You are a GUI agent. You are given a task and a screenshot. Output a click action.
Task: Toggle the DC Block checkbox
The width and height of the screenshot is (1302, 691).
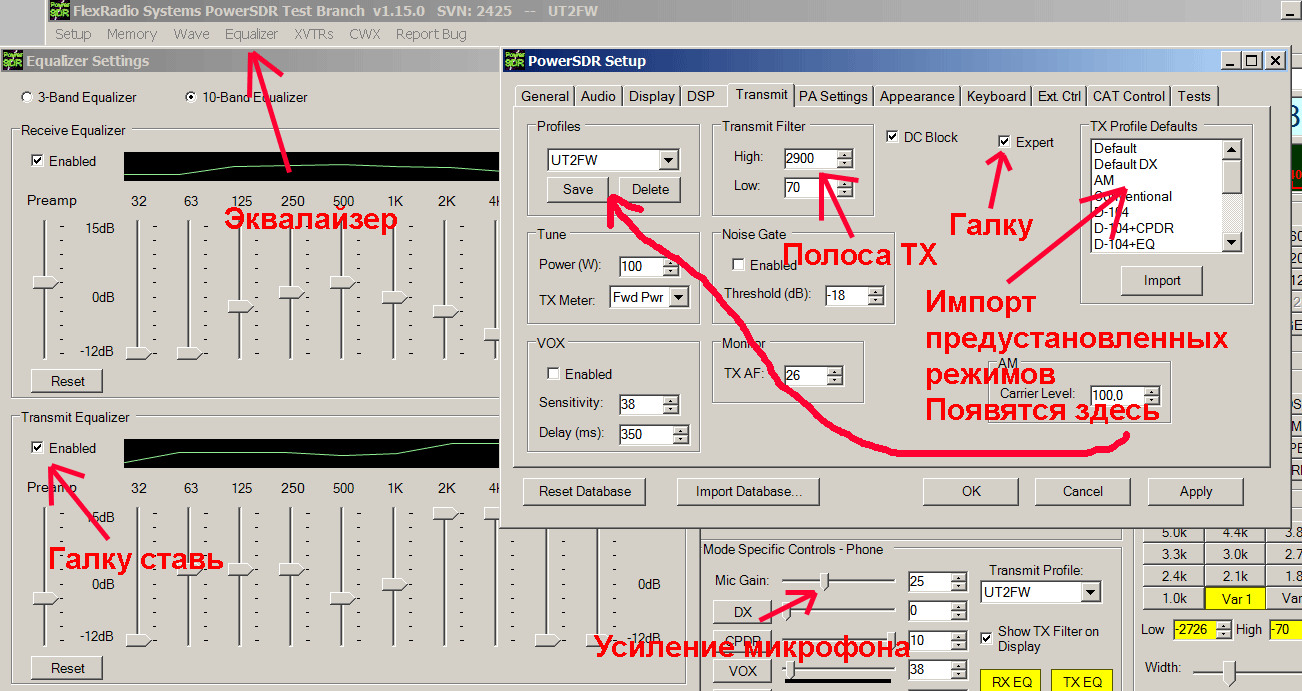(894, 137)
